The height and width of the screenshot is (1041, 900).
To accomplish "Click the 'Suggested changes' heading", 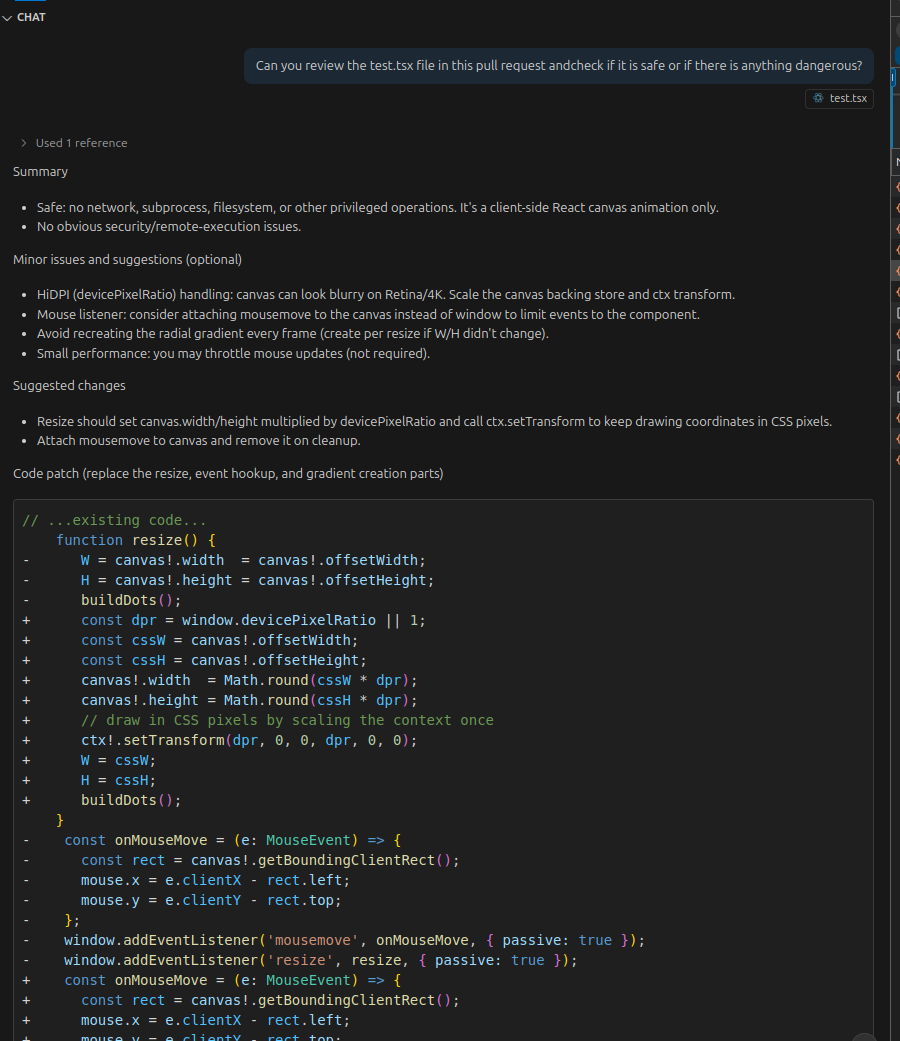I will coord(69,386).
